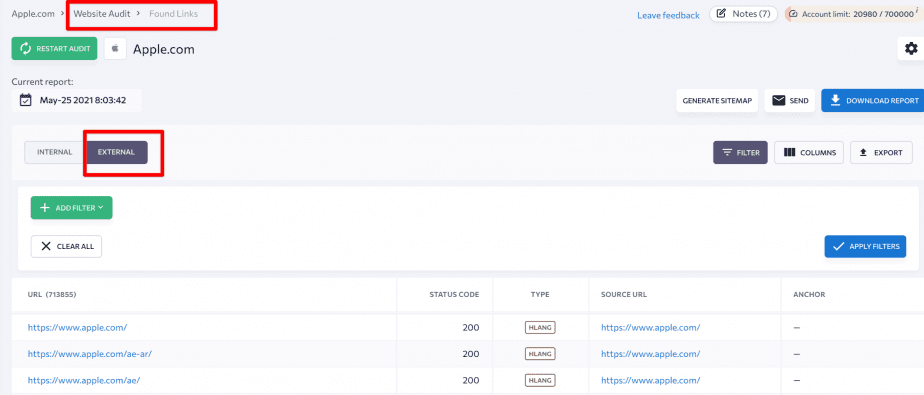Viewport: 924px width, 395px height.
Task: Click HLANG tag in the /ae/ row
Action: coord(540,380)
